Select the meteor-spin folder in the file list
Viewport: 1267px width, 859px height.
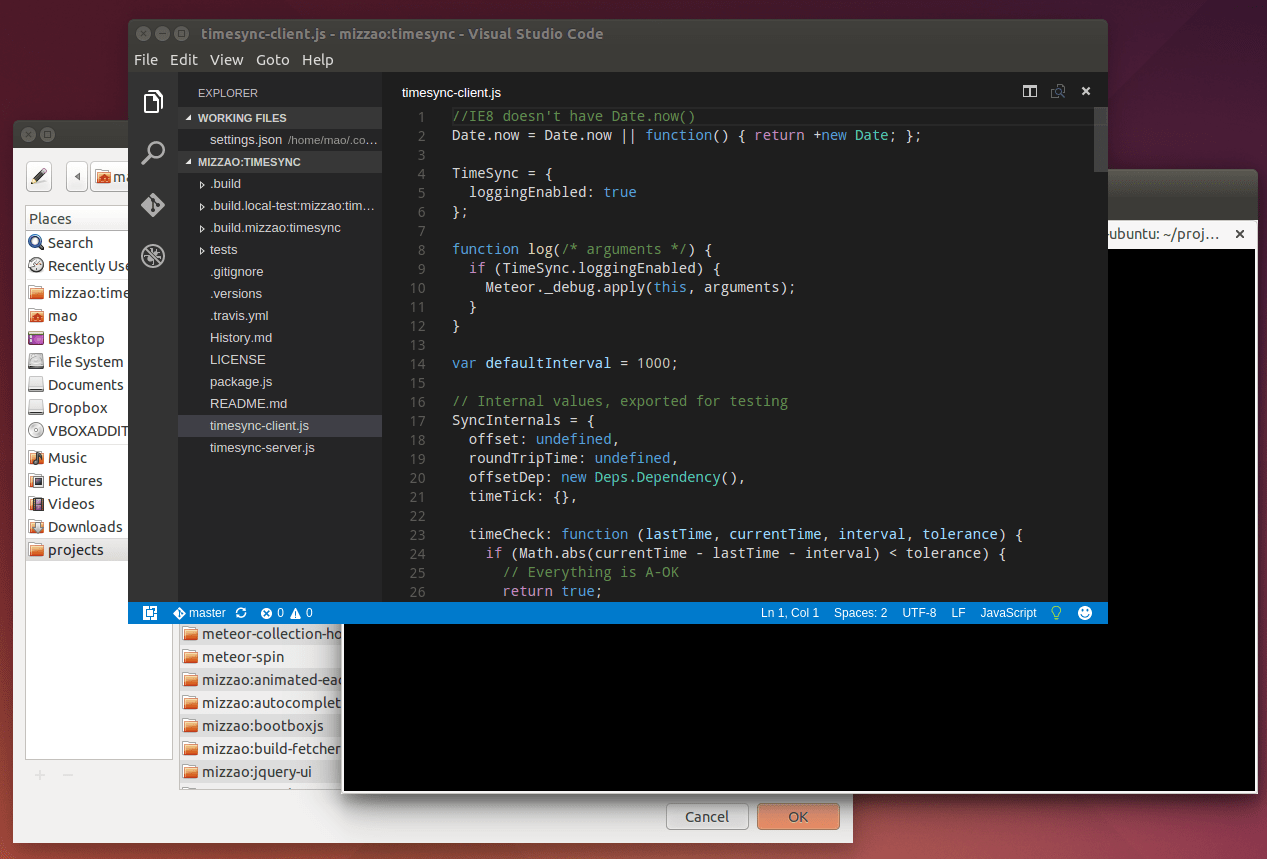coord(260,657)
